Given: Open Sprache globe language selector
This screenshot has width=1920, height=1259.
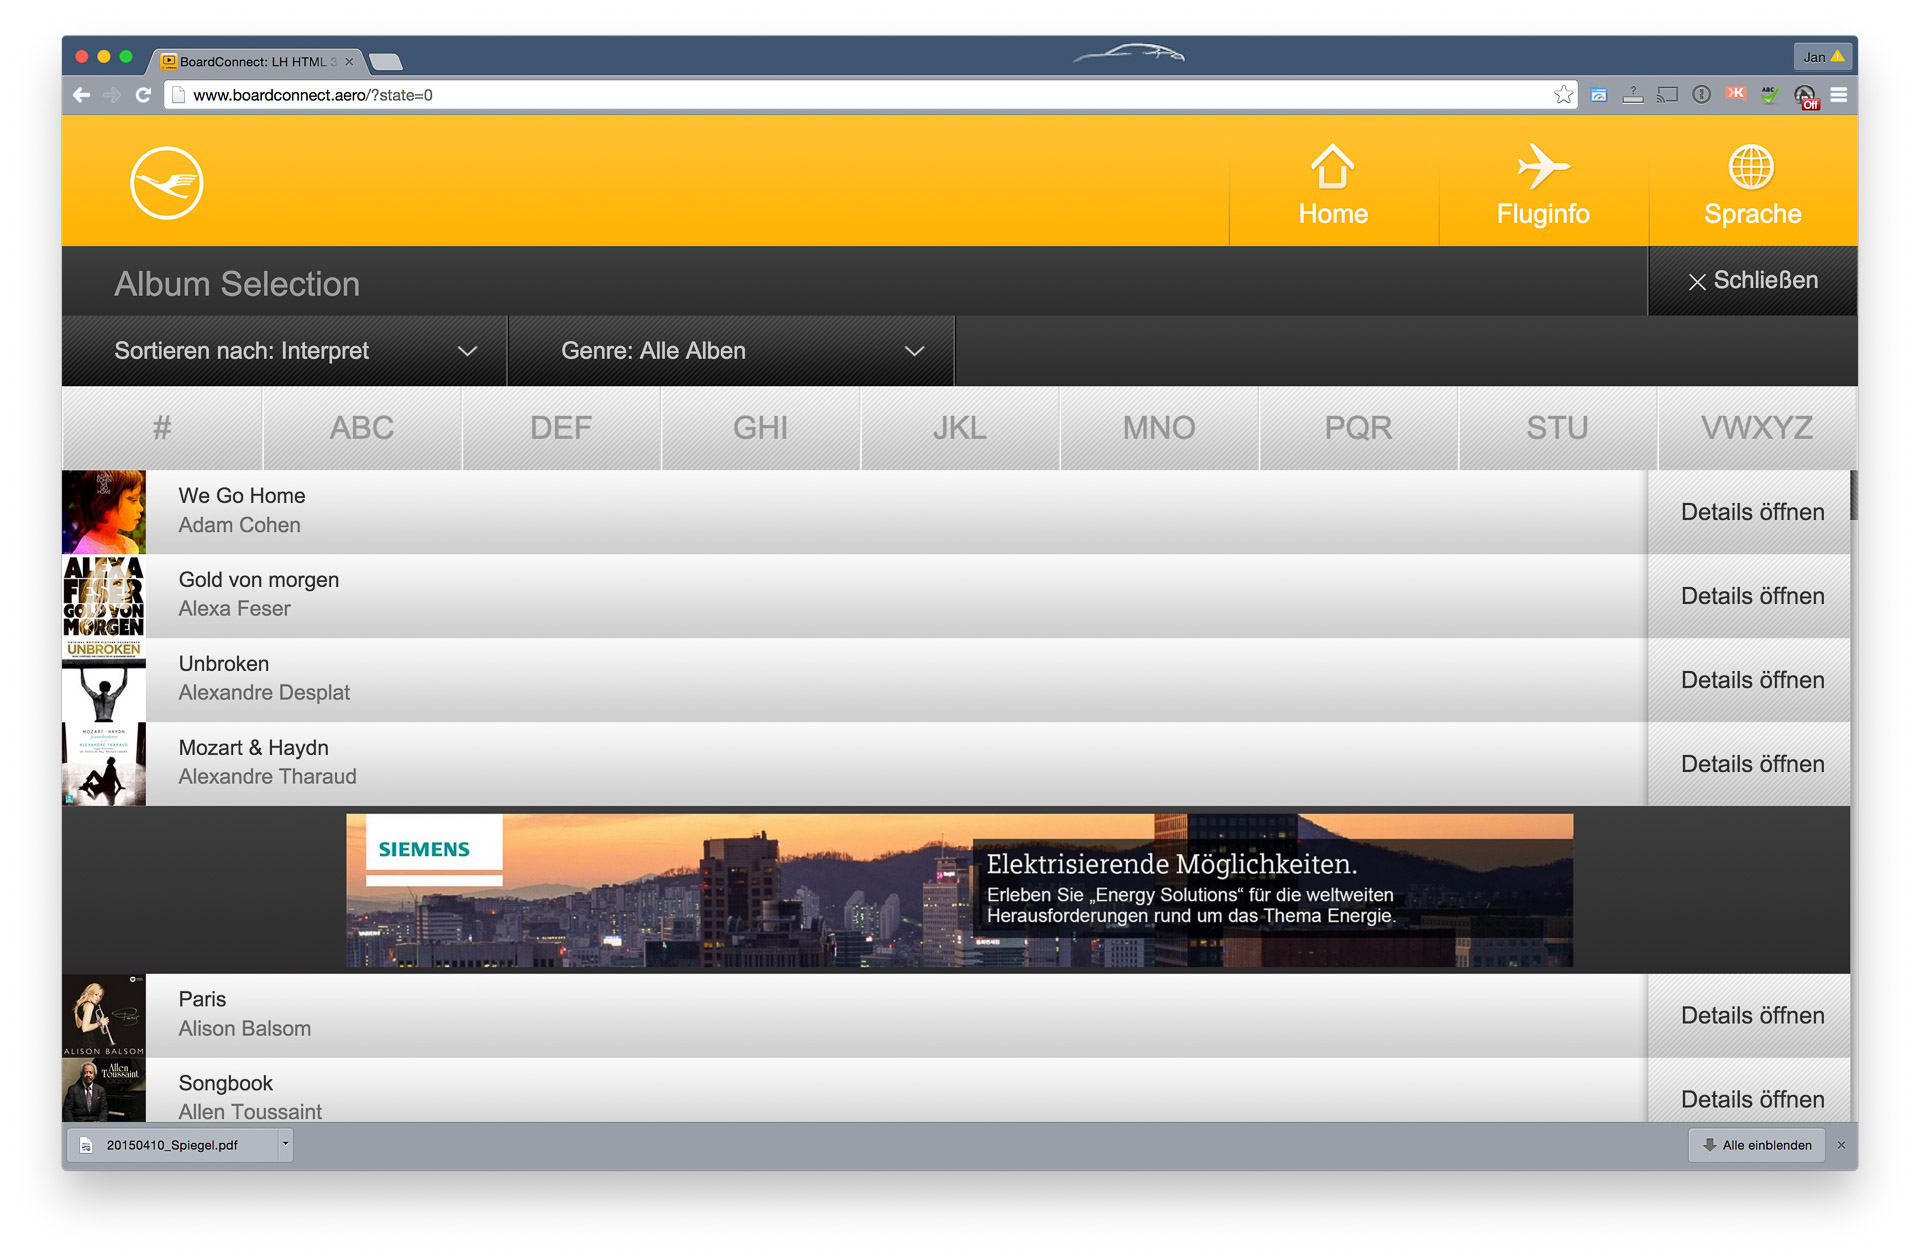Looking at the screenshot, I should click(x=1752, y=185).
